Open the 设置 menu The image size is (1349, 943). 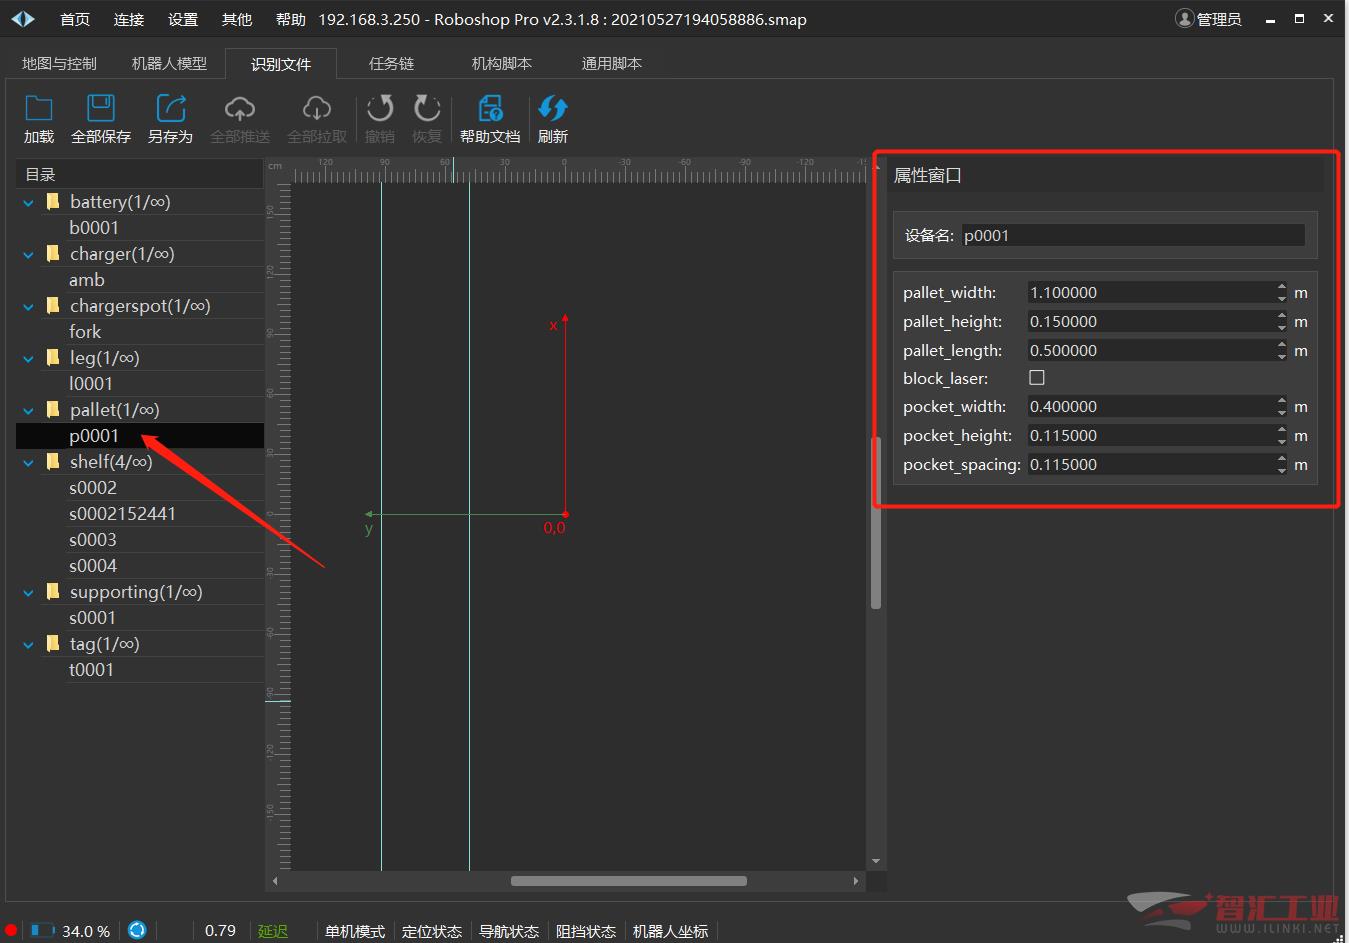pyautogui.click(x=183, y=19)
